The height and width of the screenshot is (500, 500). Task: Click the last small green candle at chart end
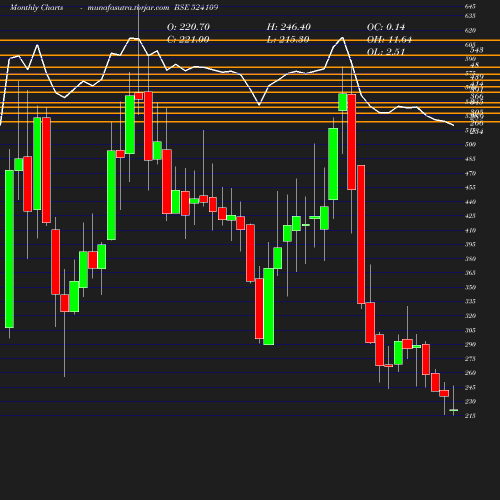tap(454, 410)
